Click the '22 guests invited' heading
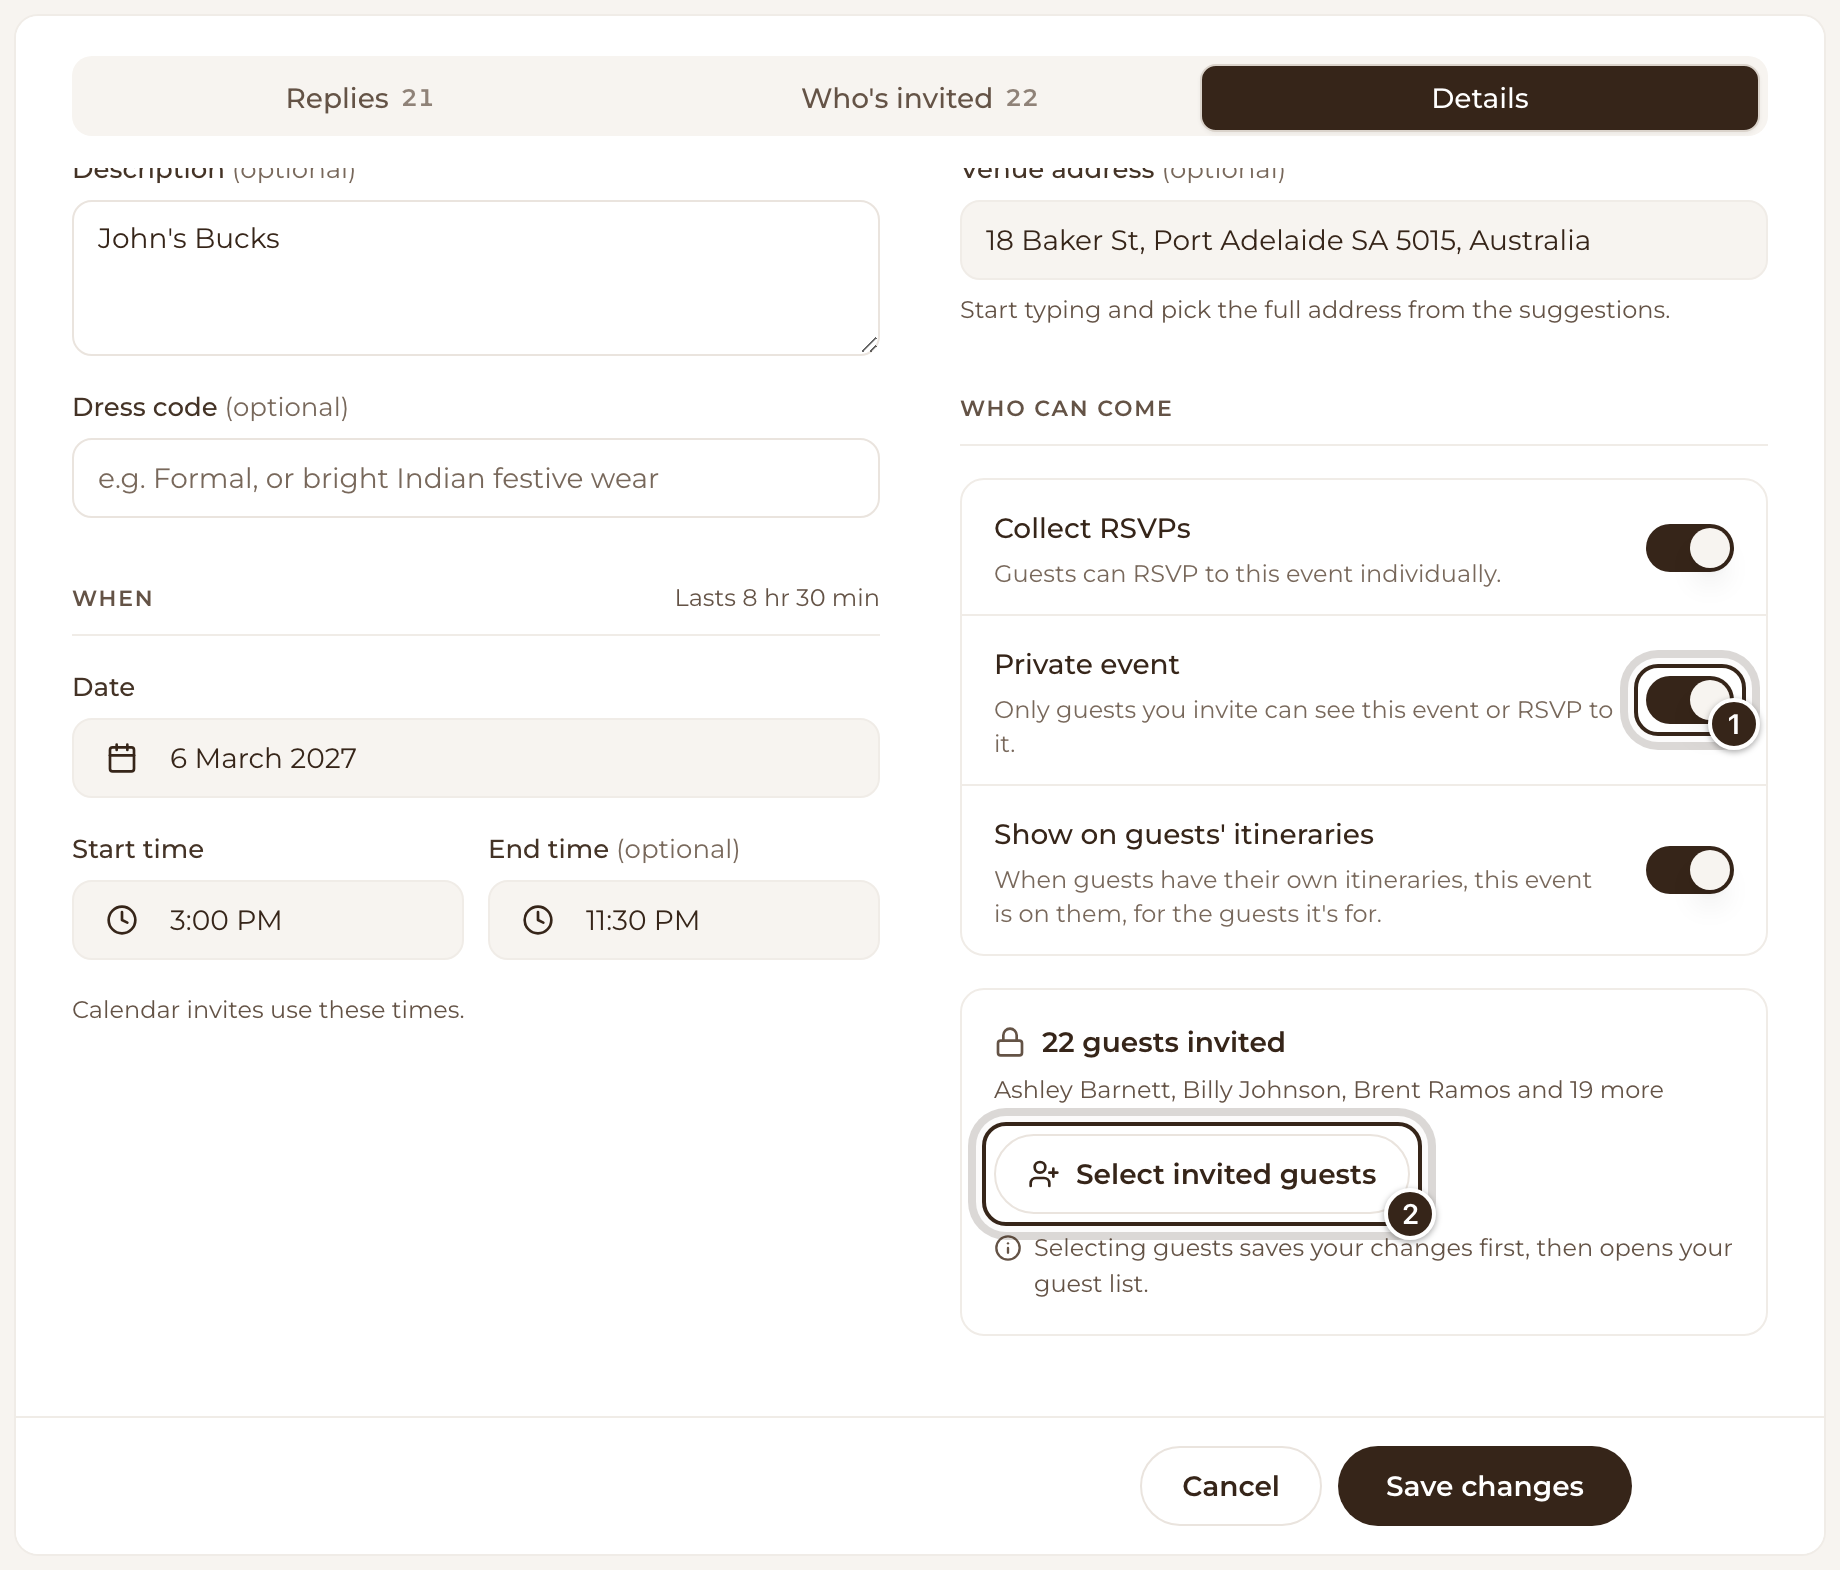The image size is (1840, 1570). click(1163, 1042)
